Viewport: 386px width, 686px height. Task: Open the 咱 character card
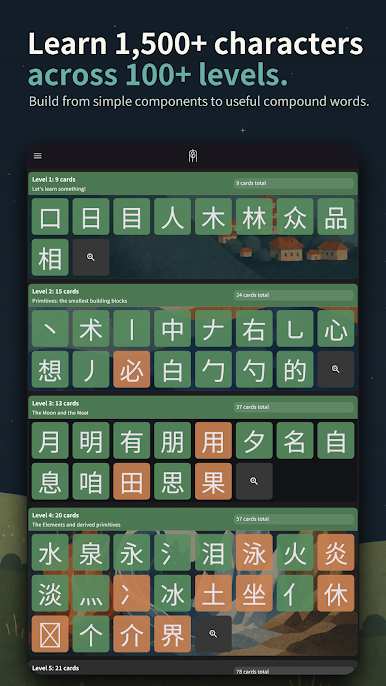coord(91,481)
